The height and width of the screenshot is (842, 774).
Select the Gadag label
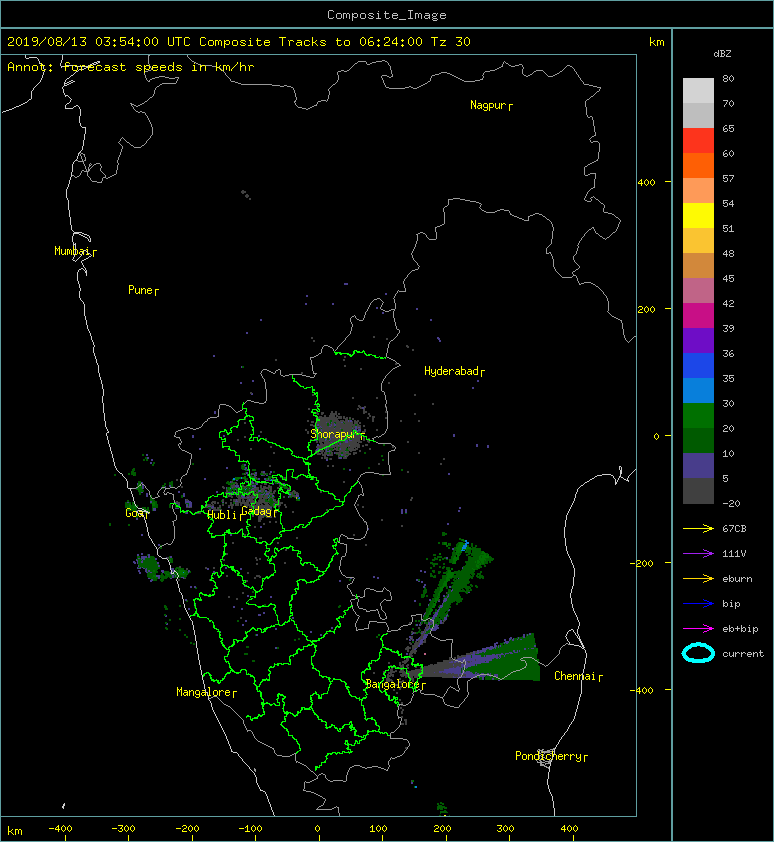[257, 511]
